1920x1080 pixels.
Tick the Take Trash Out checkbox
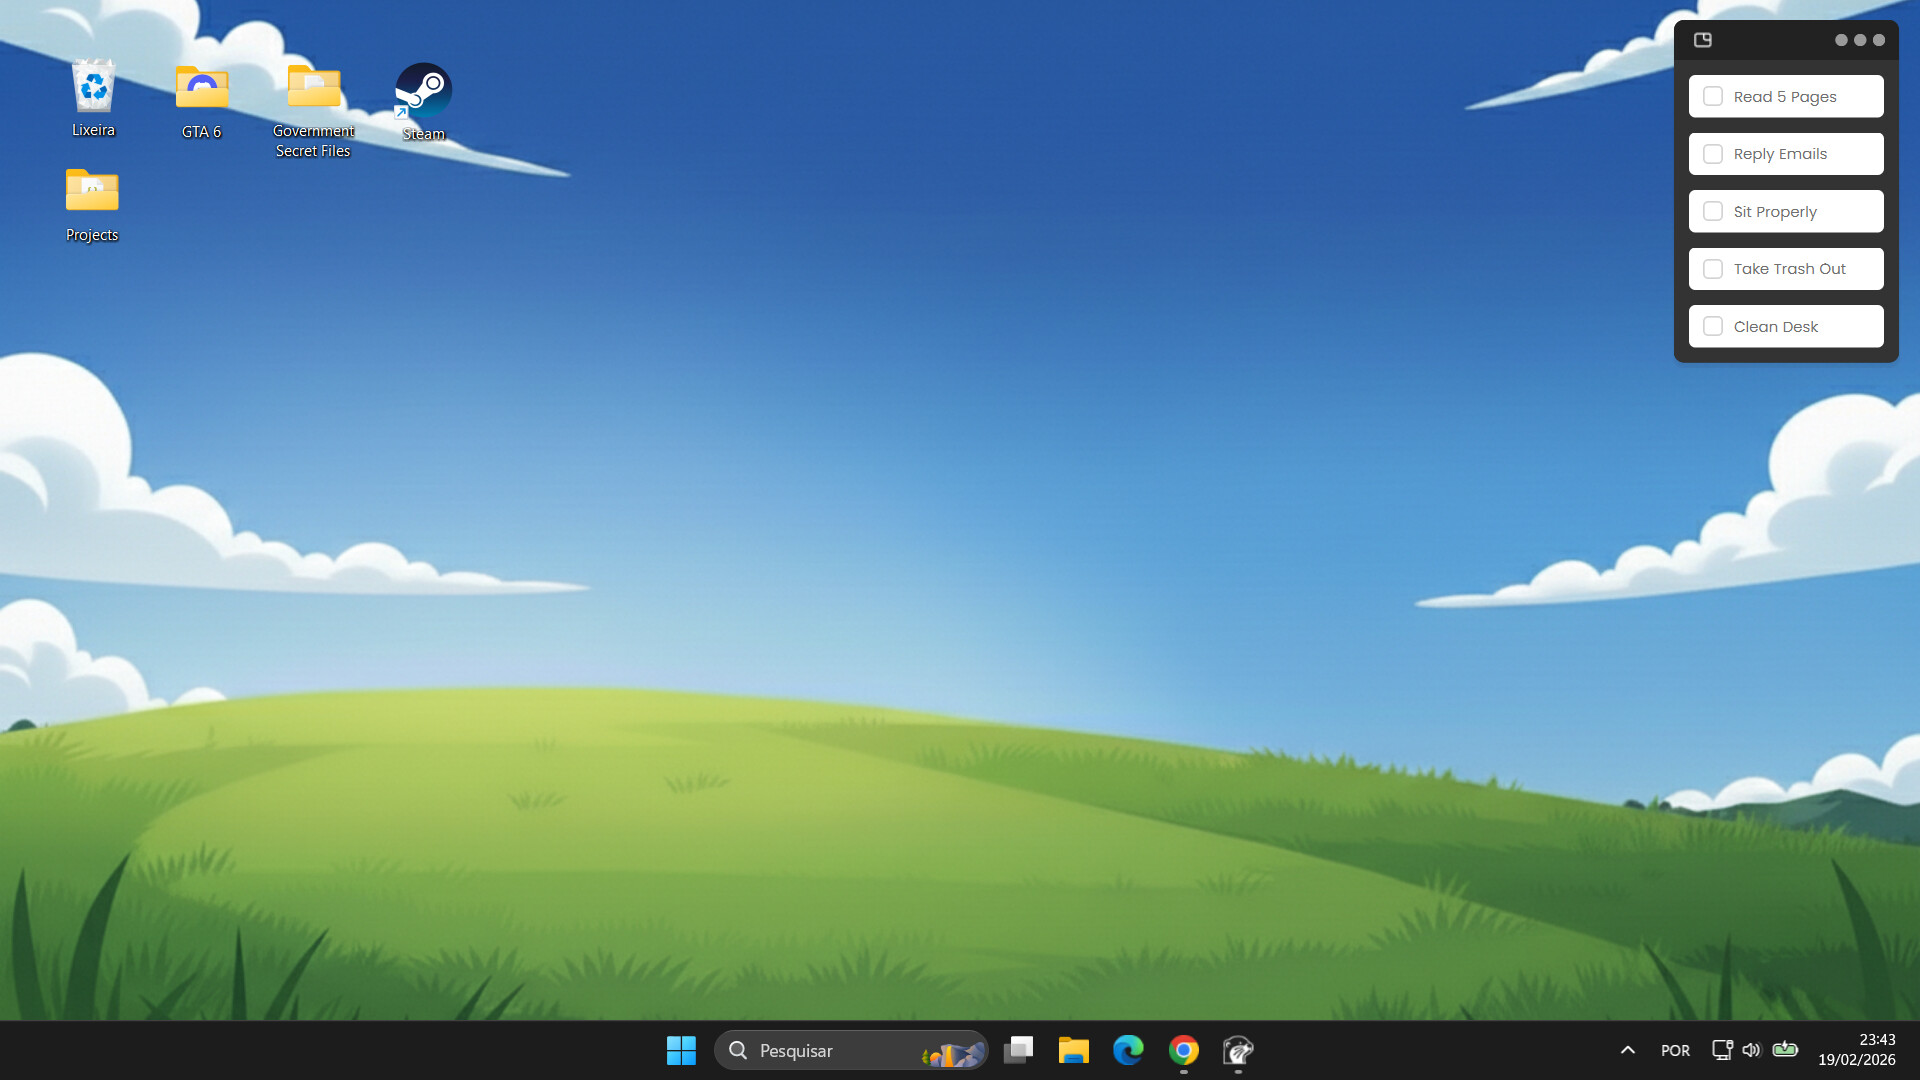point(1713,268)
